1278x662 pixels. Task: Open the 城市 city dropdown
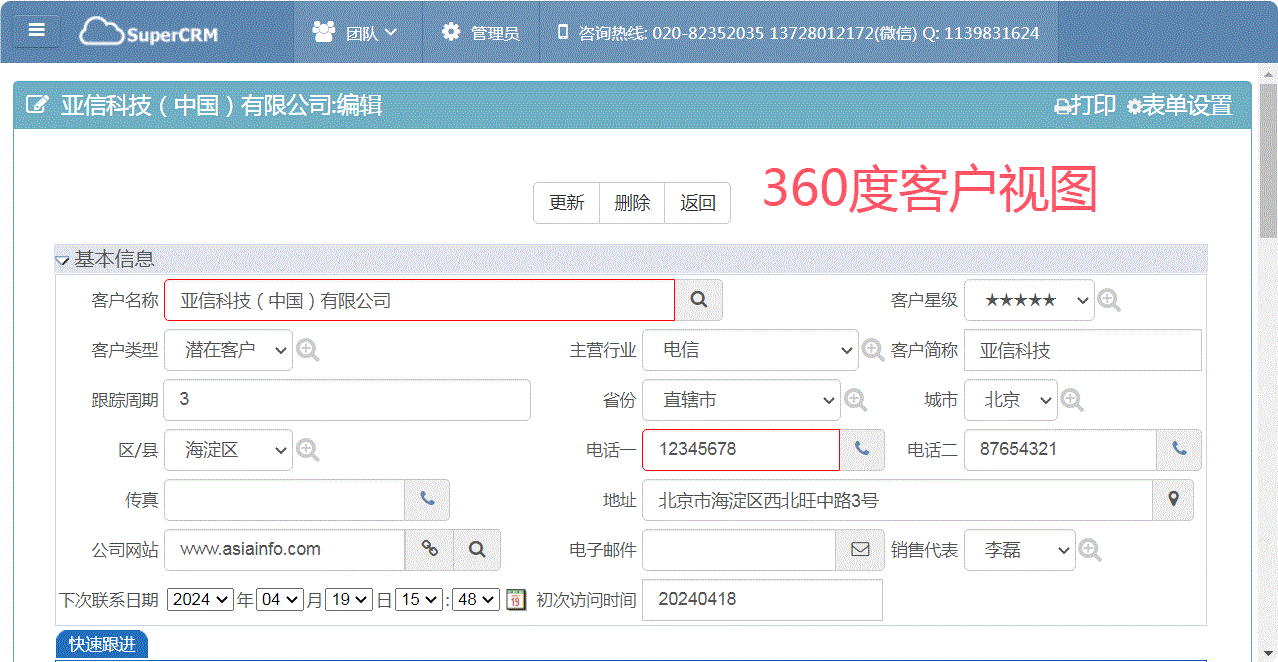1011,400
